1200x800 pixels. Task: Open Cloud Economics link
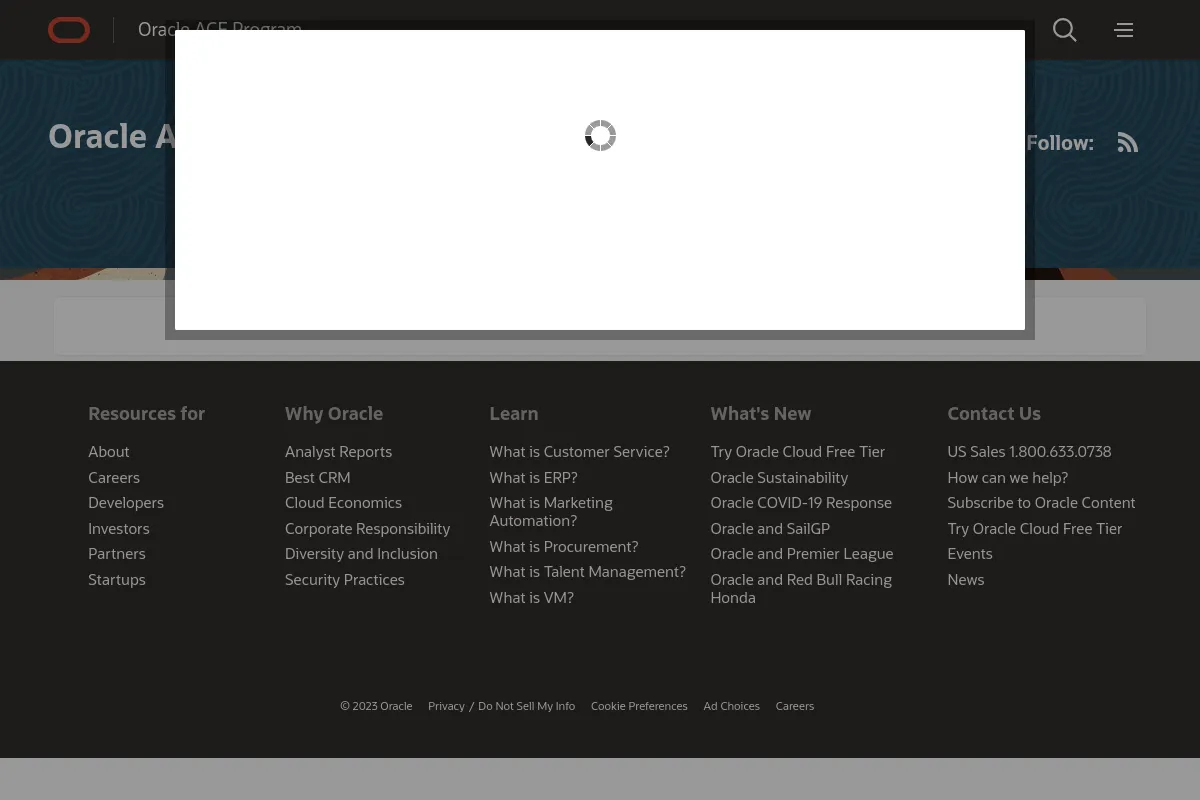pyautogui.click(x=343, y=503)
